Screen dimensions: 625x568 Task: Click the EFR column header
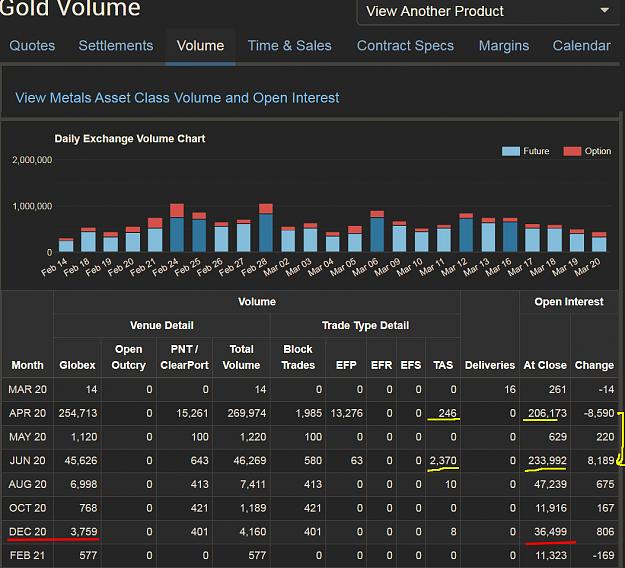[381, 365]
